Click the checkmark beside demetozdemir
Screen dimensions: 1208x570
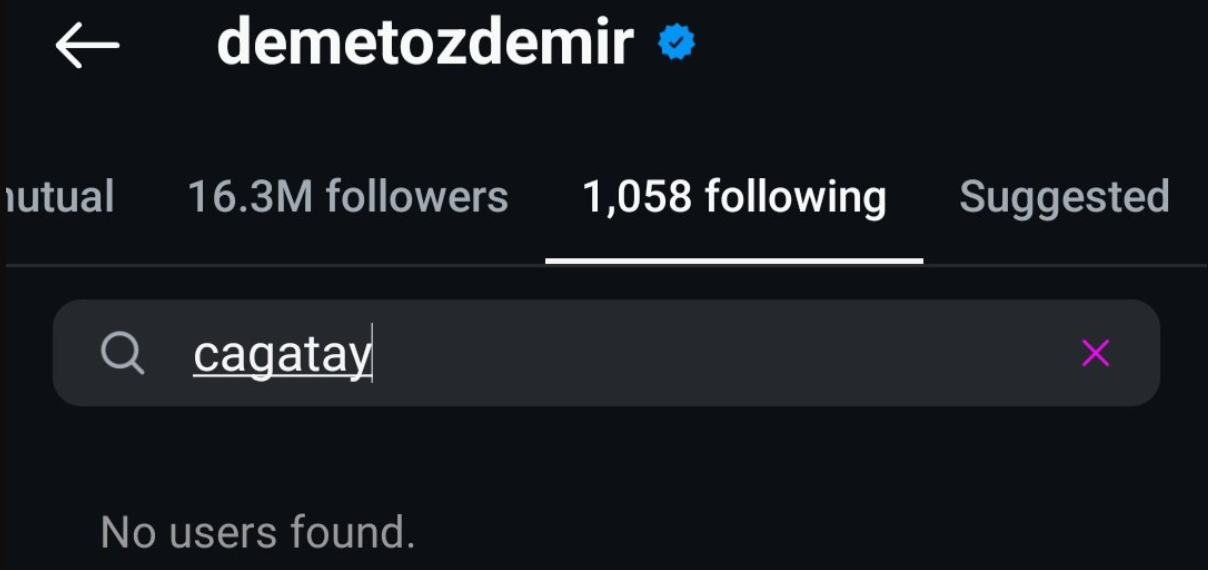coord(677,44)
